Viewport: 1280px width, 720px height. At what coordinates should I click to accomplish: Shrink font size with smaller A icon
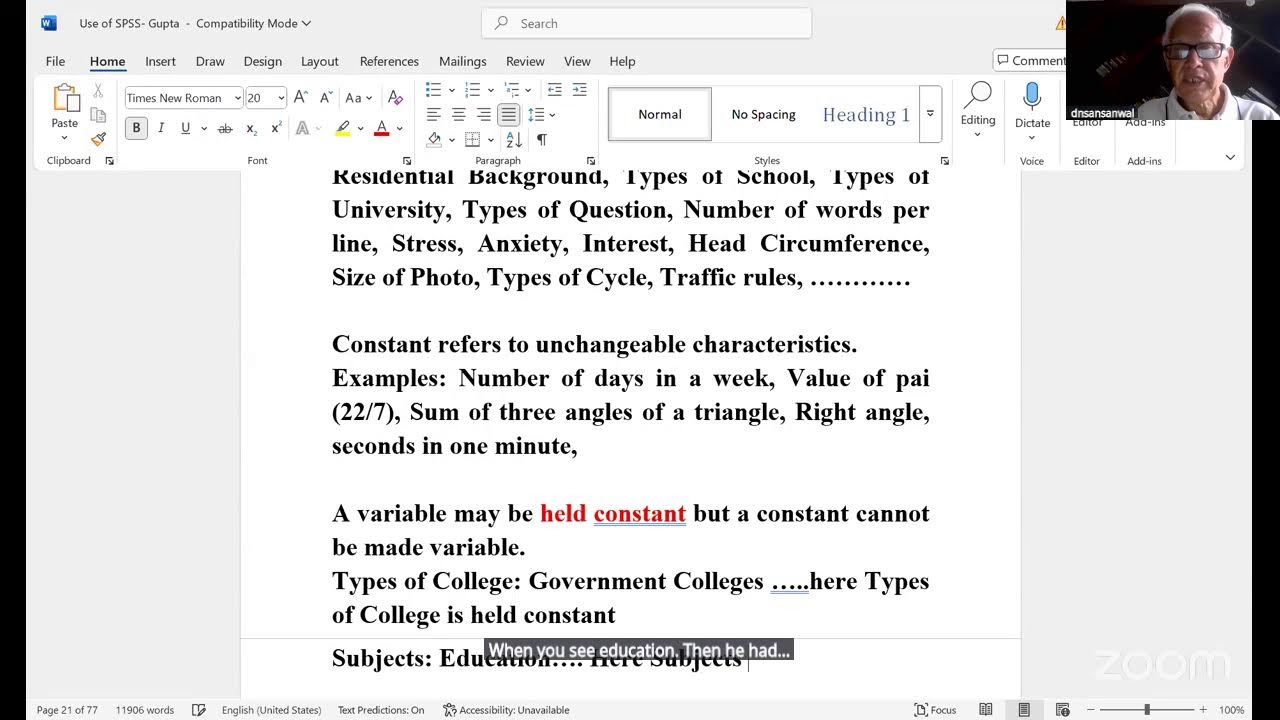(326, 98)
